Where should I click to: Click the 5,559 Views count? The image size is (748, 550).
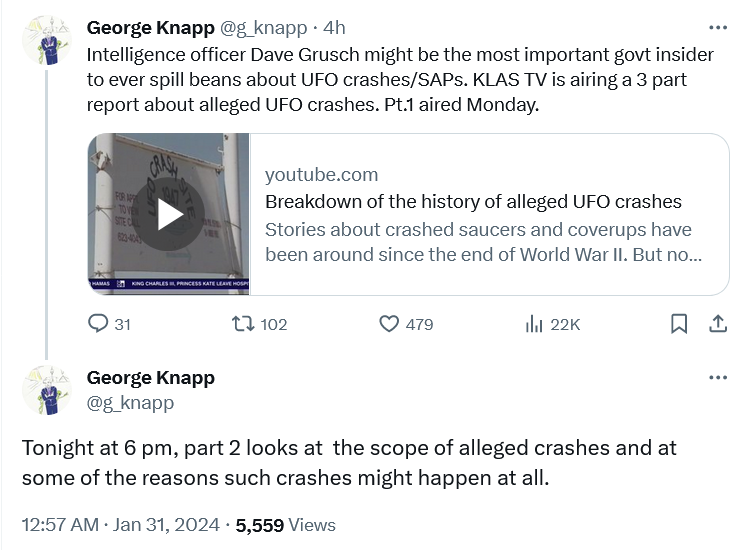coord(285,524)
